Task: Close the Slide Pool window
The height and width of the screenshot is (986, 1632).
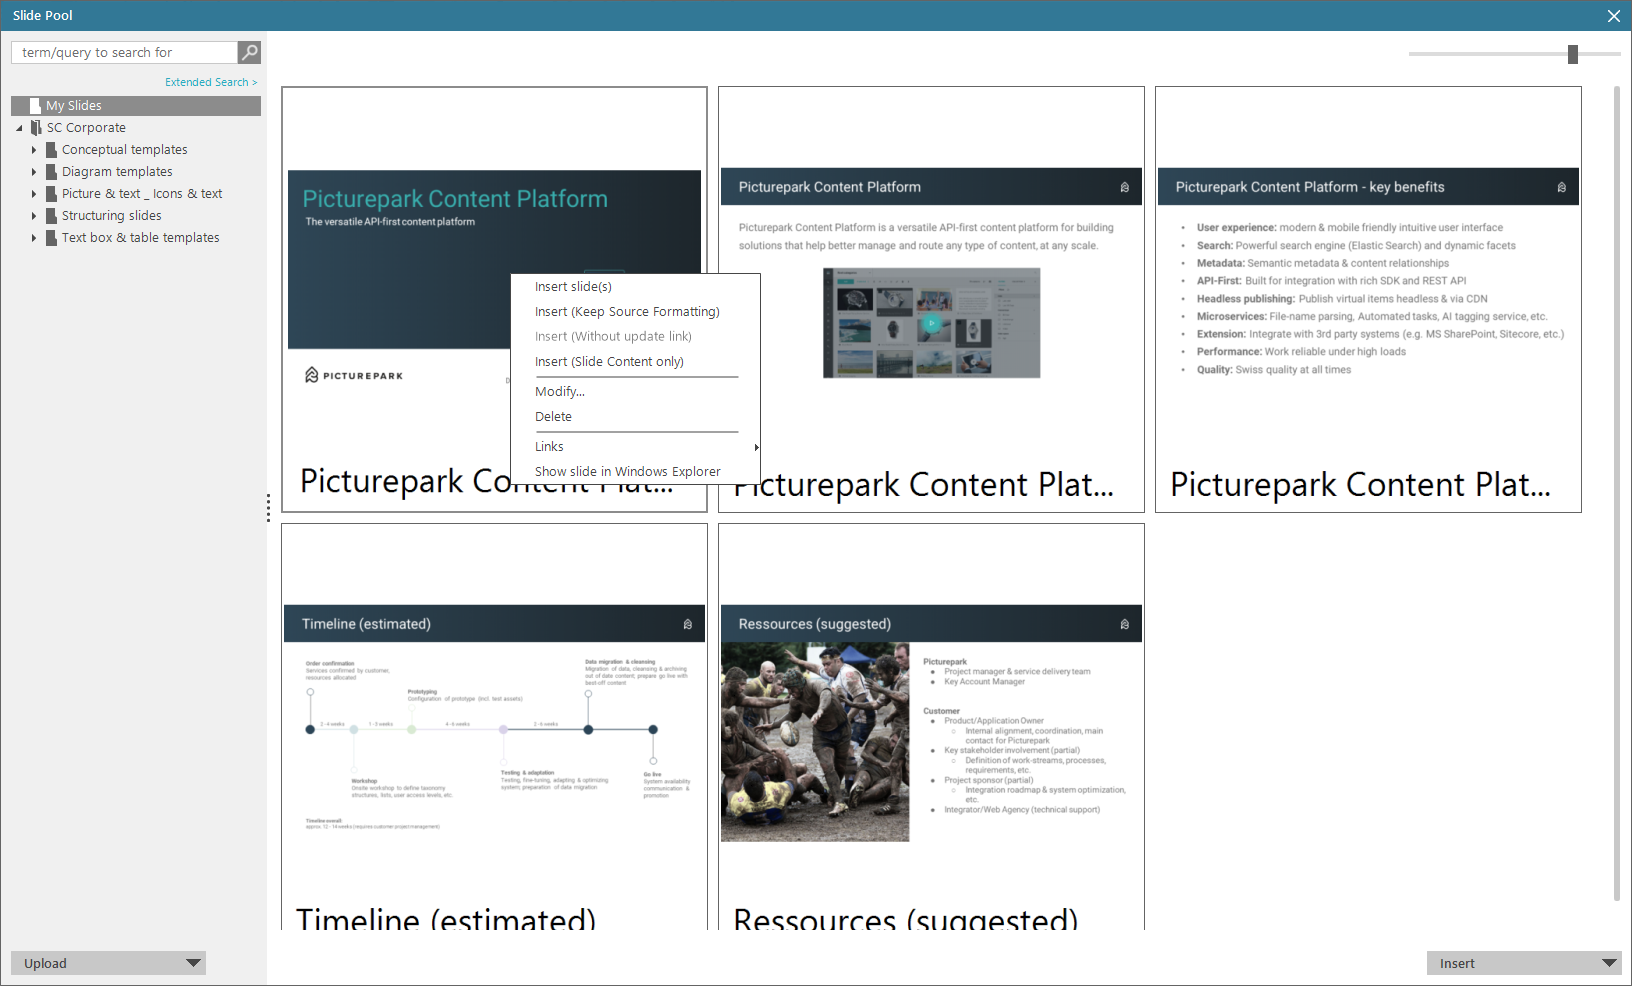Action: 1613,16
